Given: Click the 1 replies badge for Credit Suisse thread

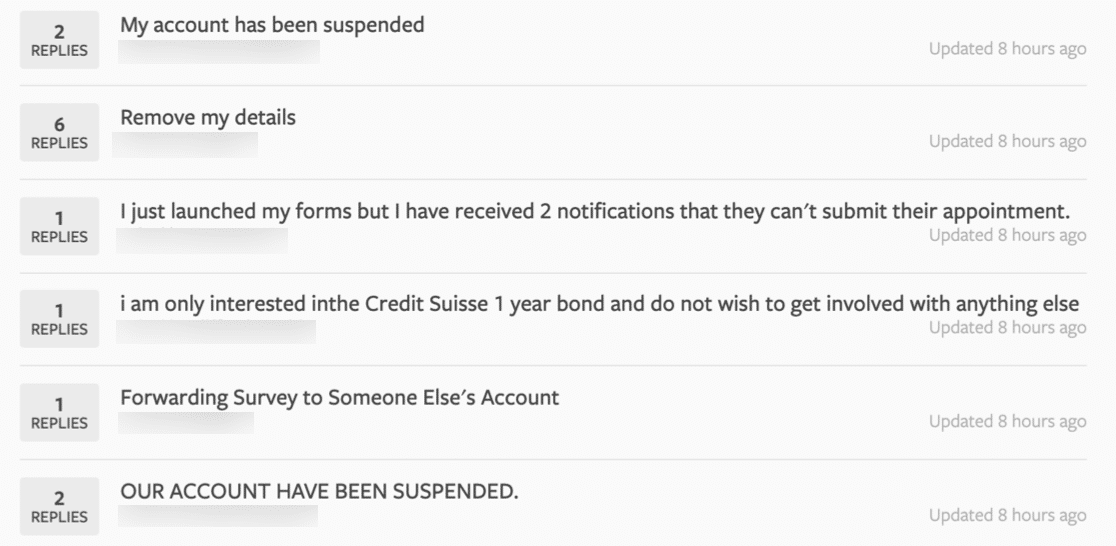Looking at the screenshot, I should (59, 319).
